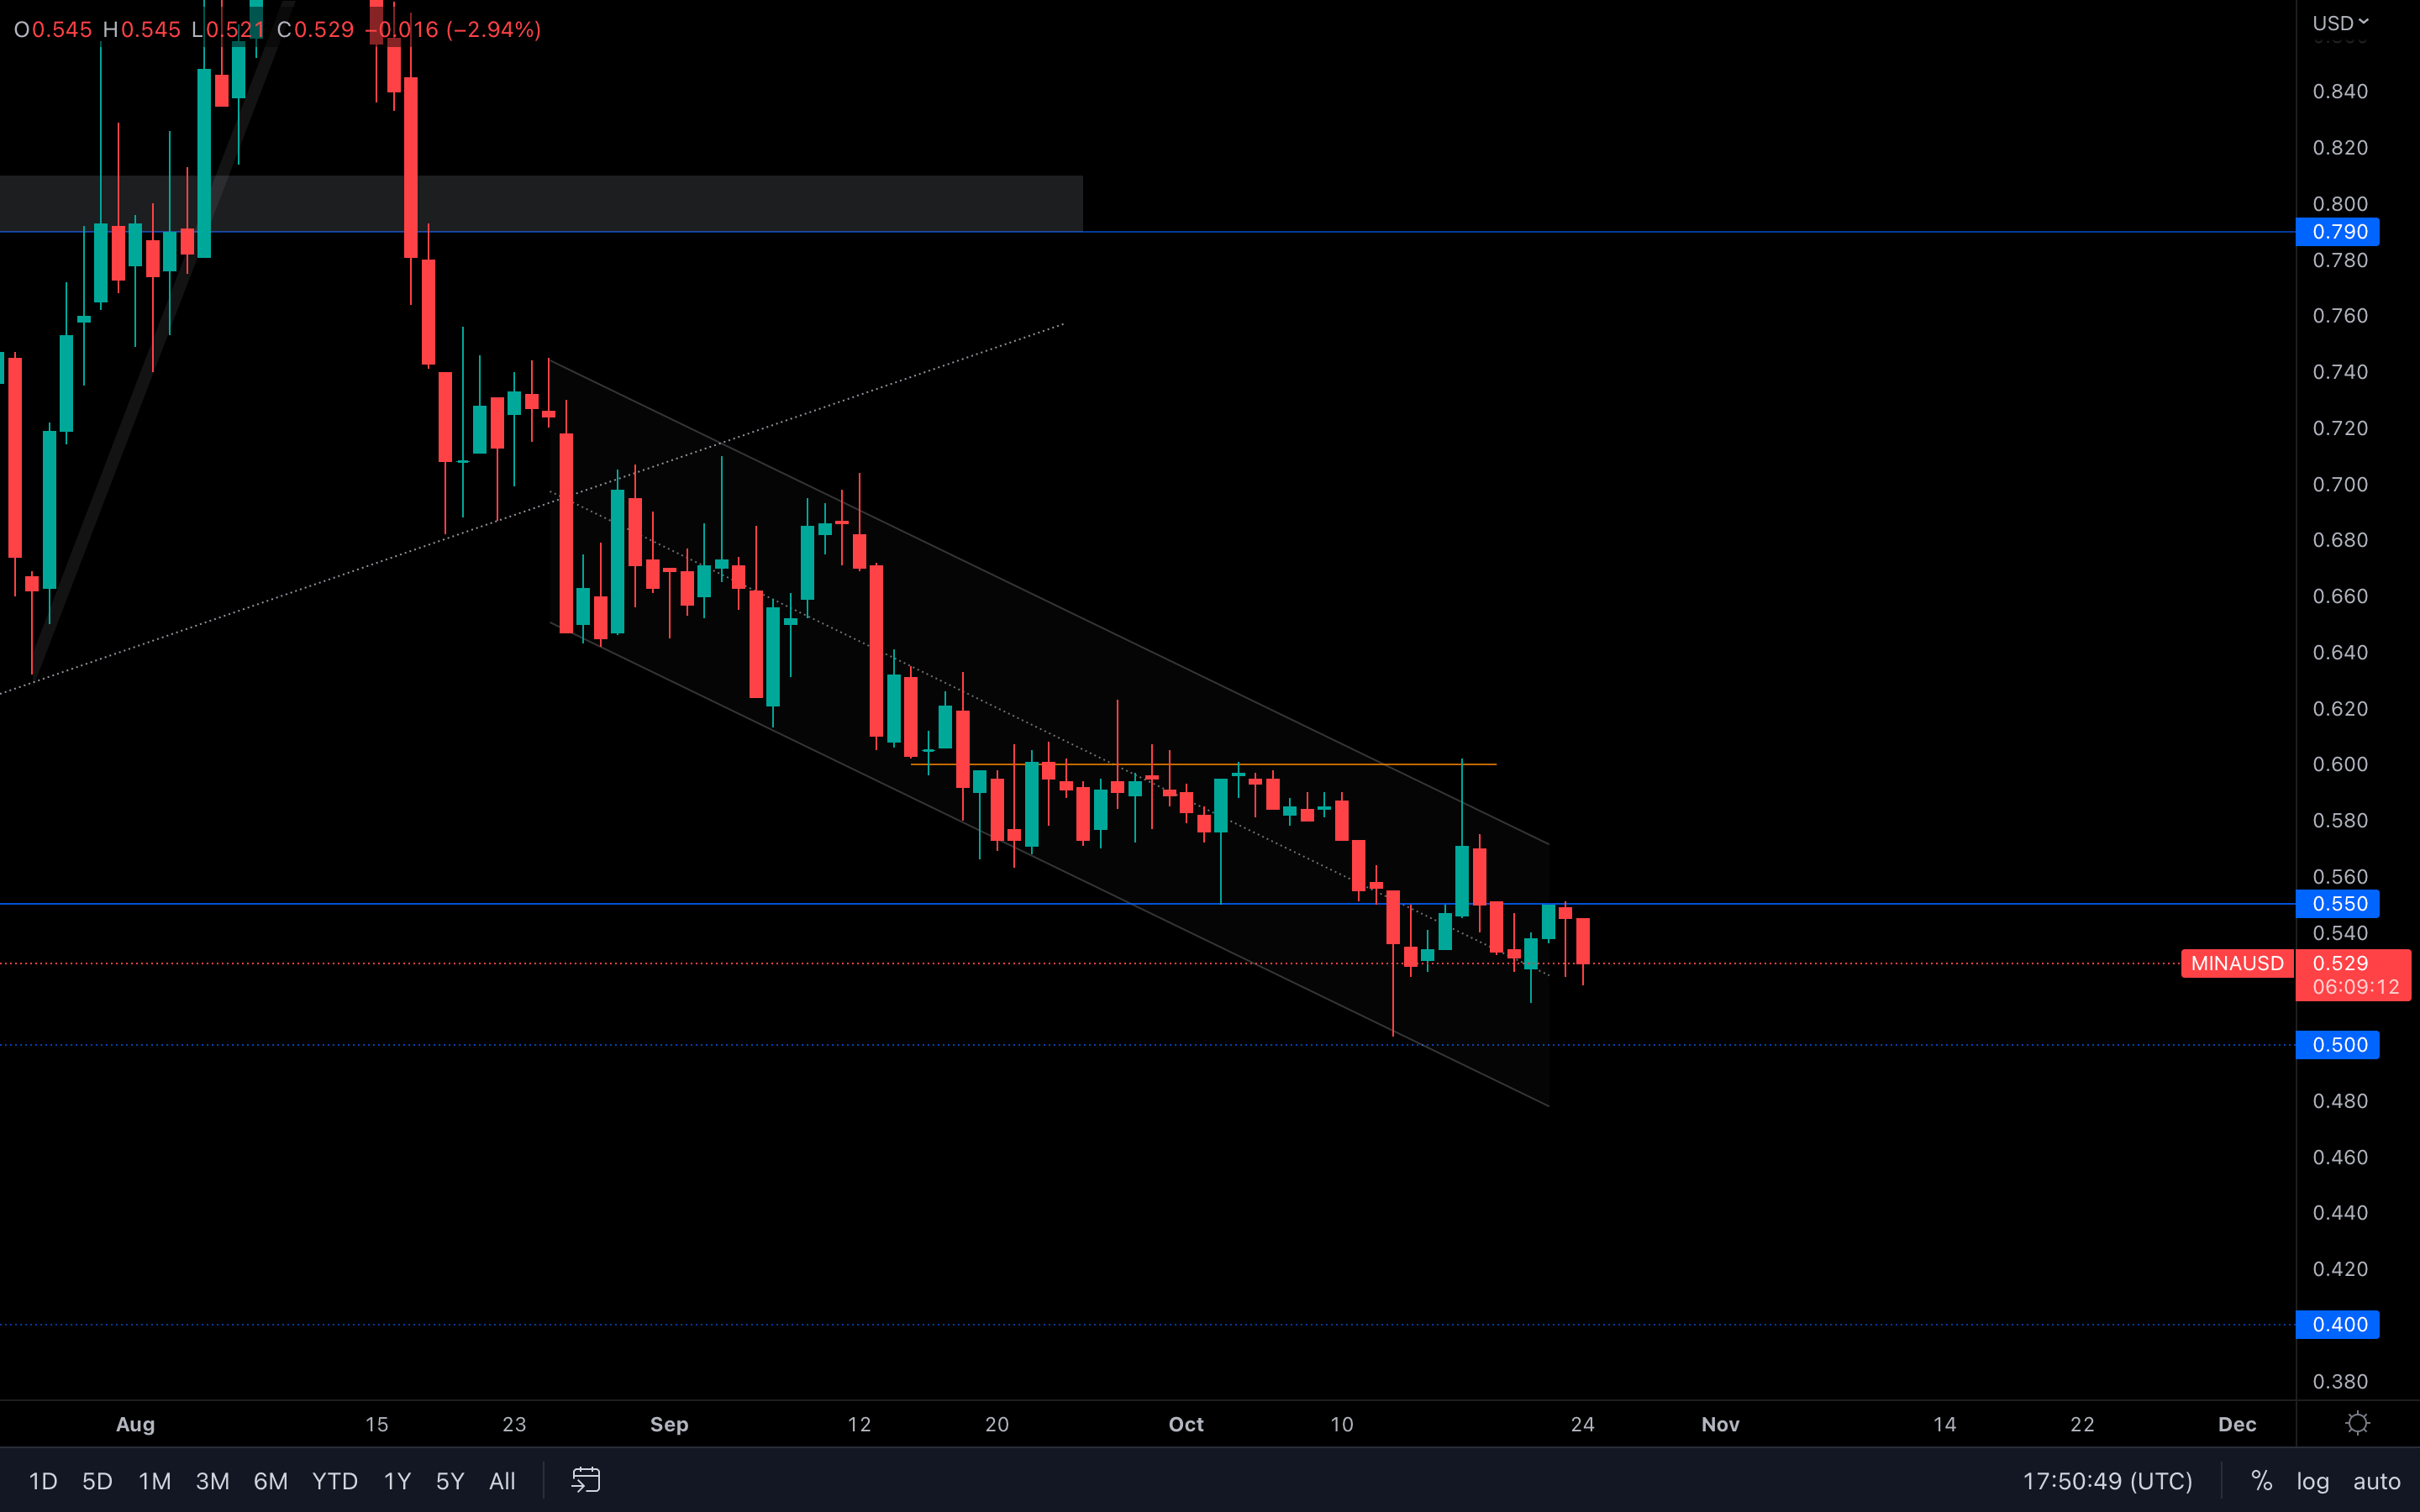
Task: Open the UTC timezone clock menu
Action: 2107,1481
